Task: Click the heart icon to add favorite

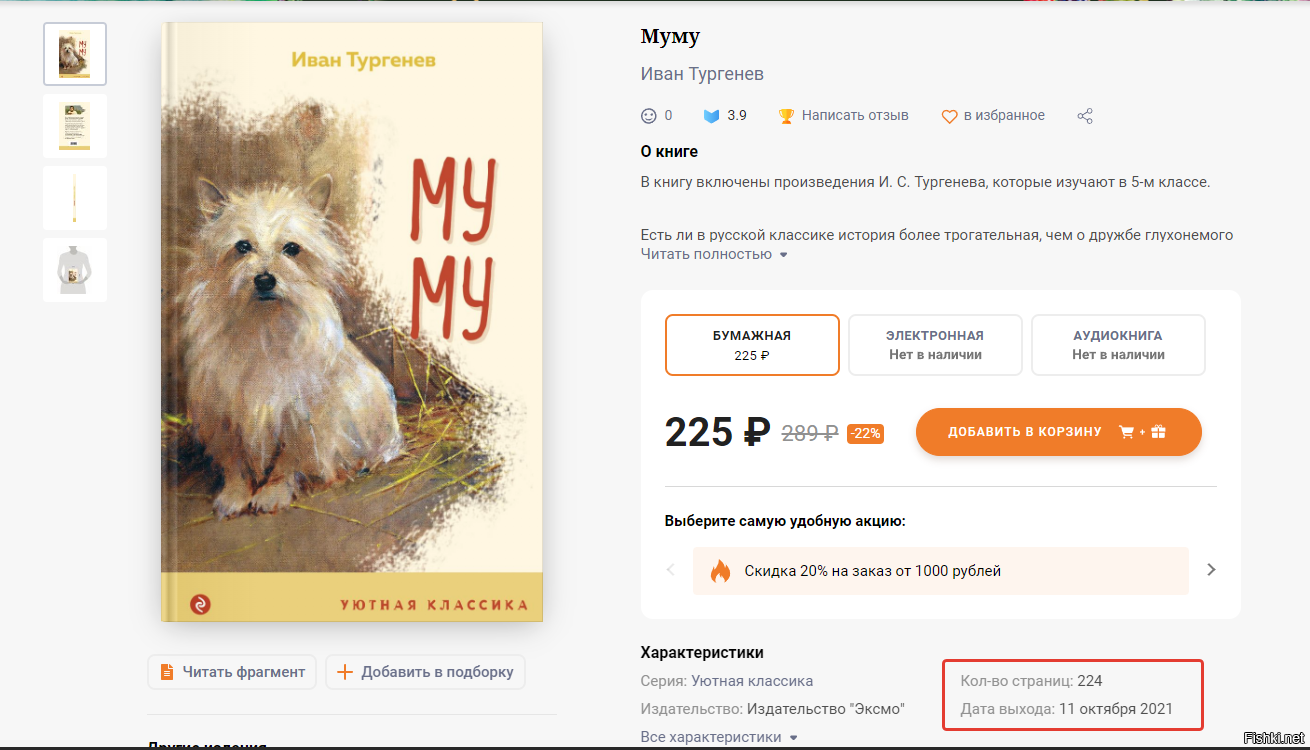Action: point(950,116)
